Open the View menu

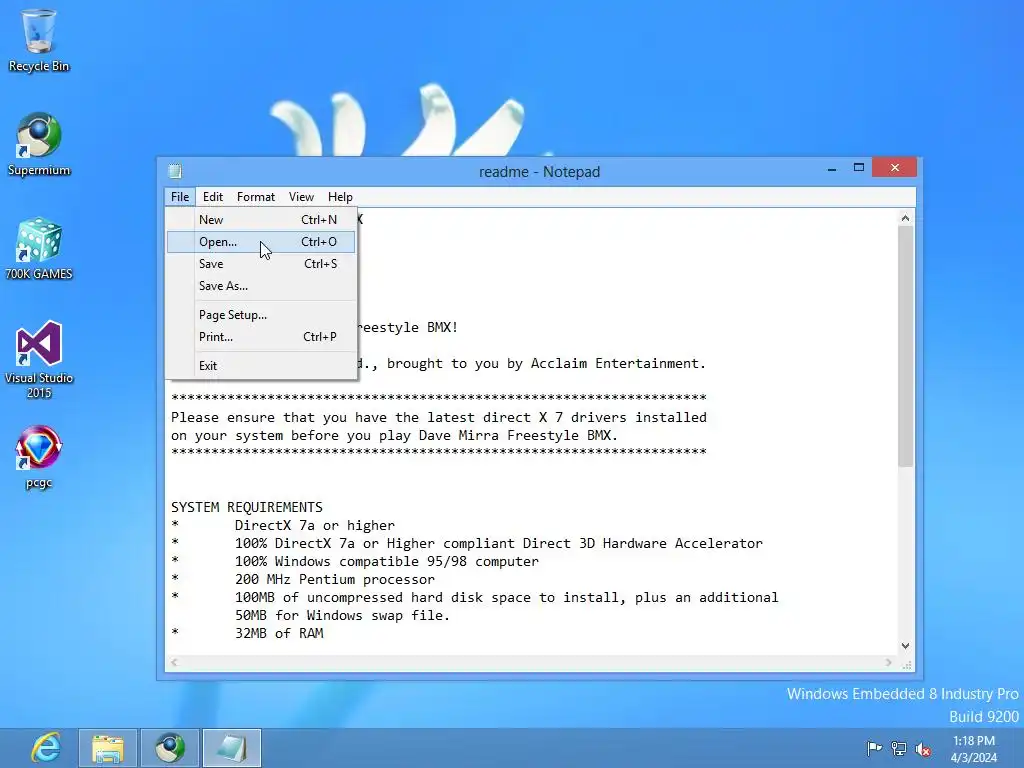pyautogui.click(x=301, y=197)
